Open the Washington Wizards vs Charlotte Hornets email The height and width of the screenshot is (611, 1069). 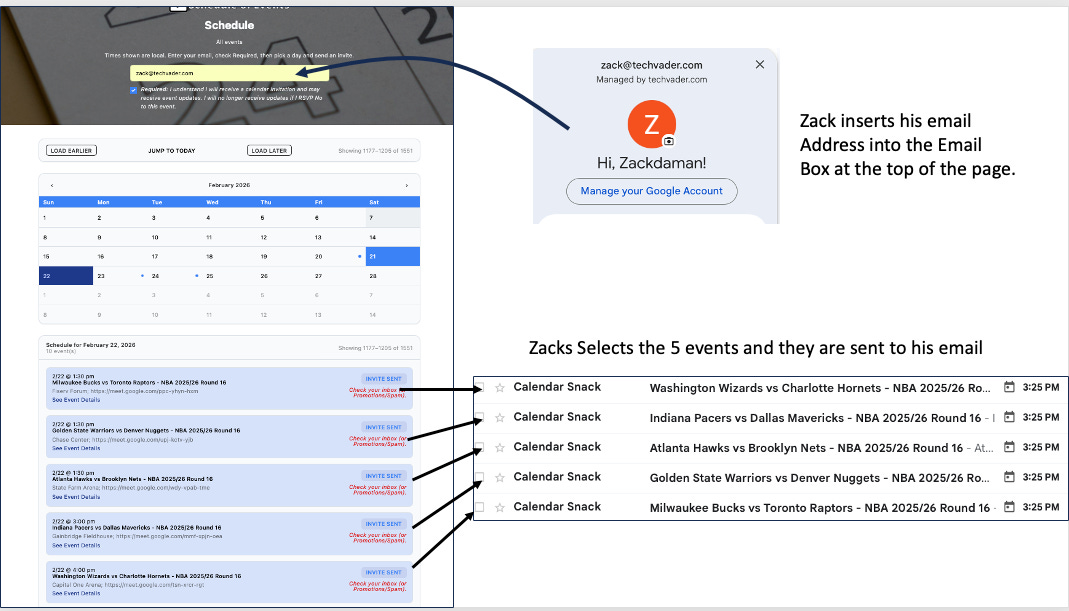tap(770, 387)
